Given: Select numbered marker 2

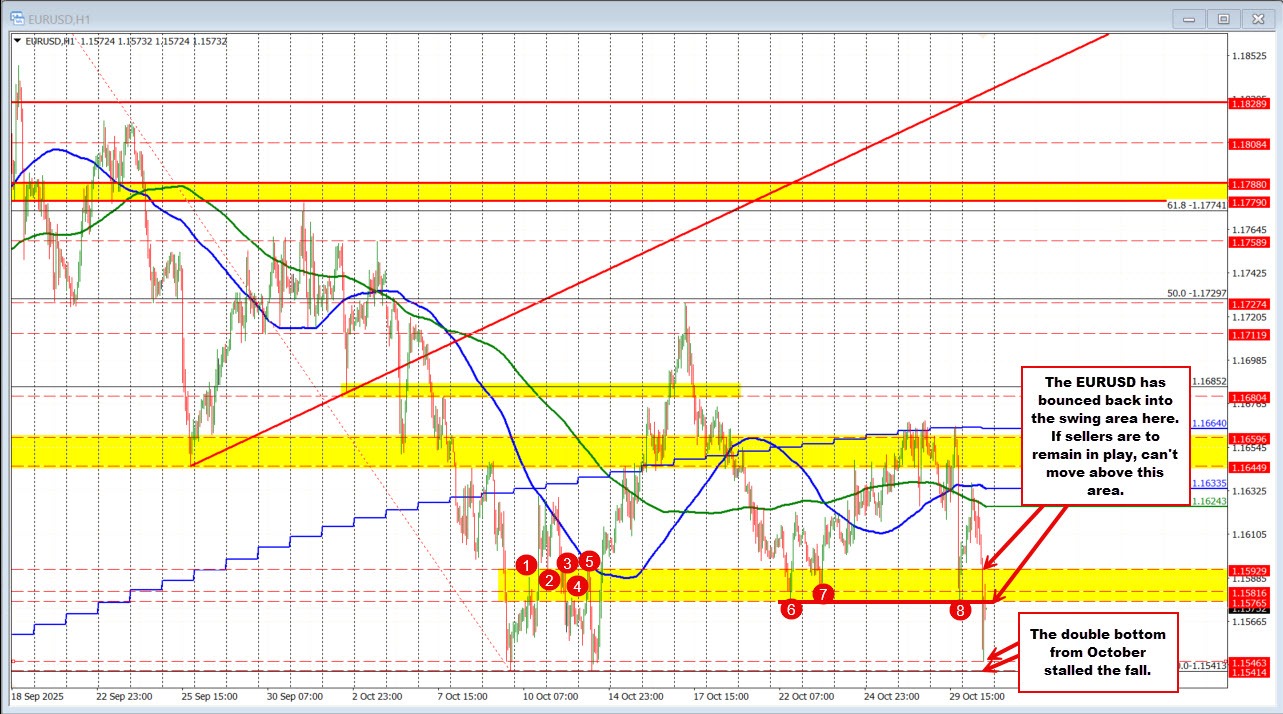Looking at the screenshot, I should point(548,578).
